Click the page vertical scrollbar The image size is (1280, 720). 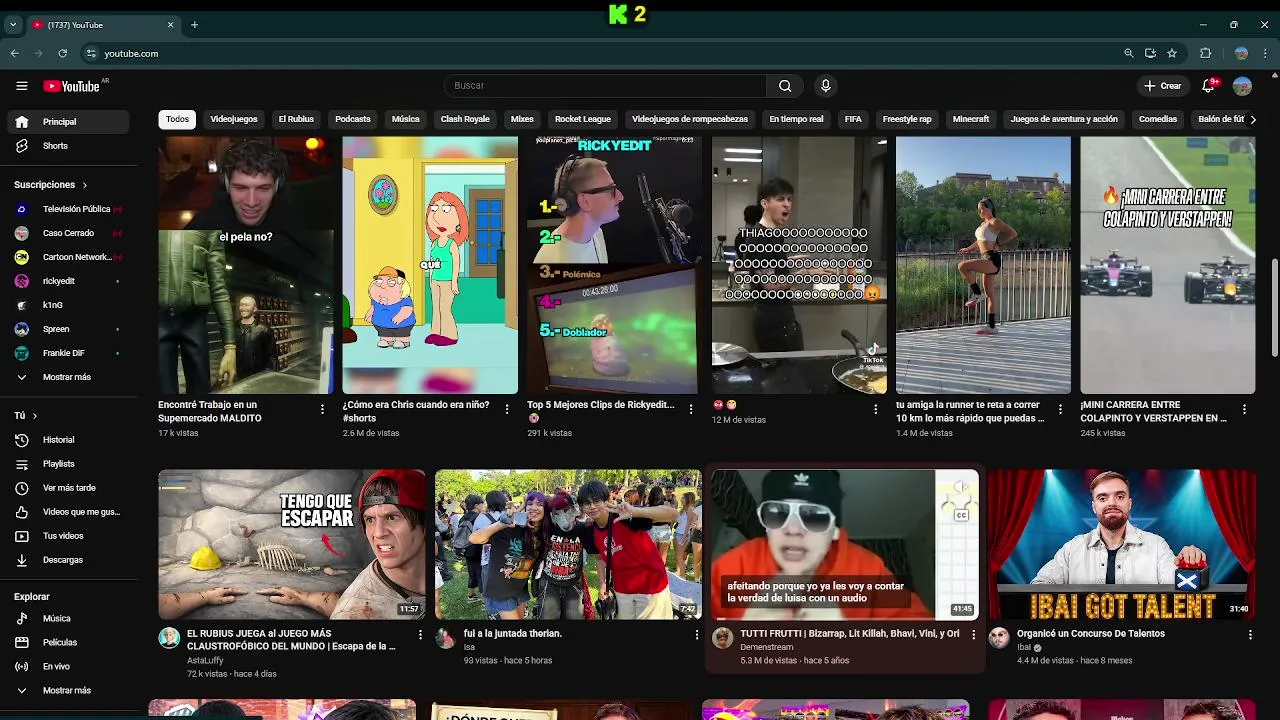(1274, 307)
